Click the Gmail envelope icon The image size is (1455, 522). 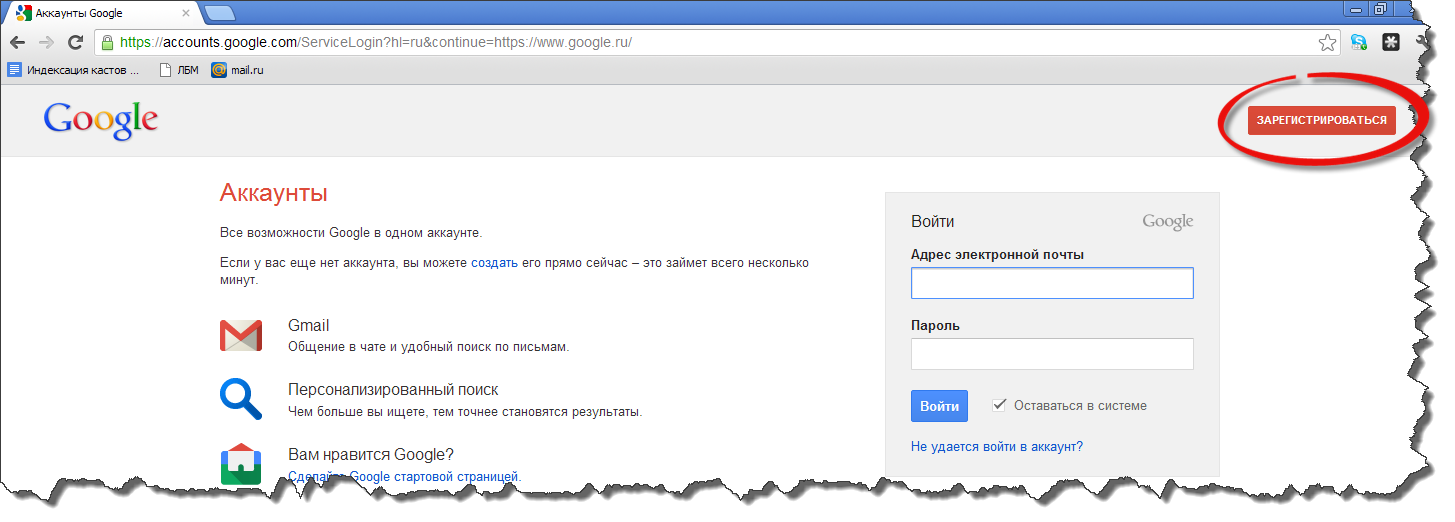[x=241, y=335]
